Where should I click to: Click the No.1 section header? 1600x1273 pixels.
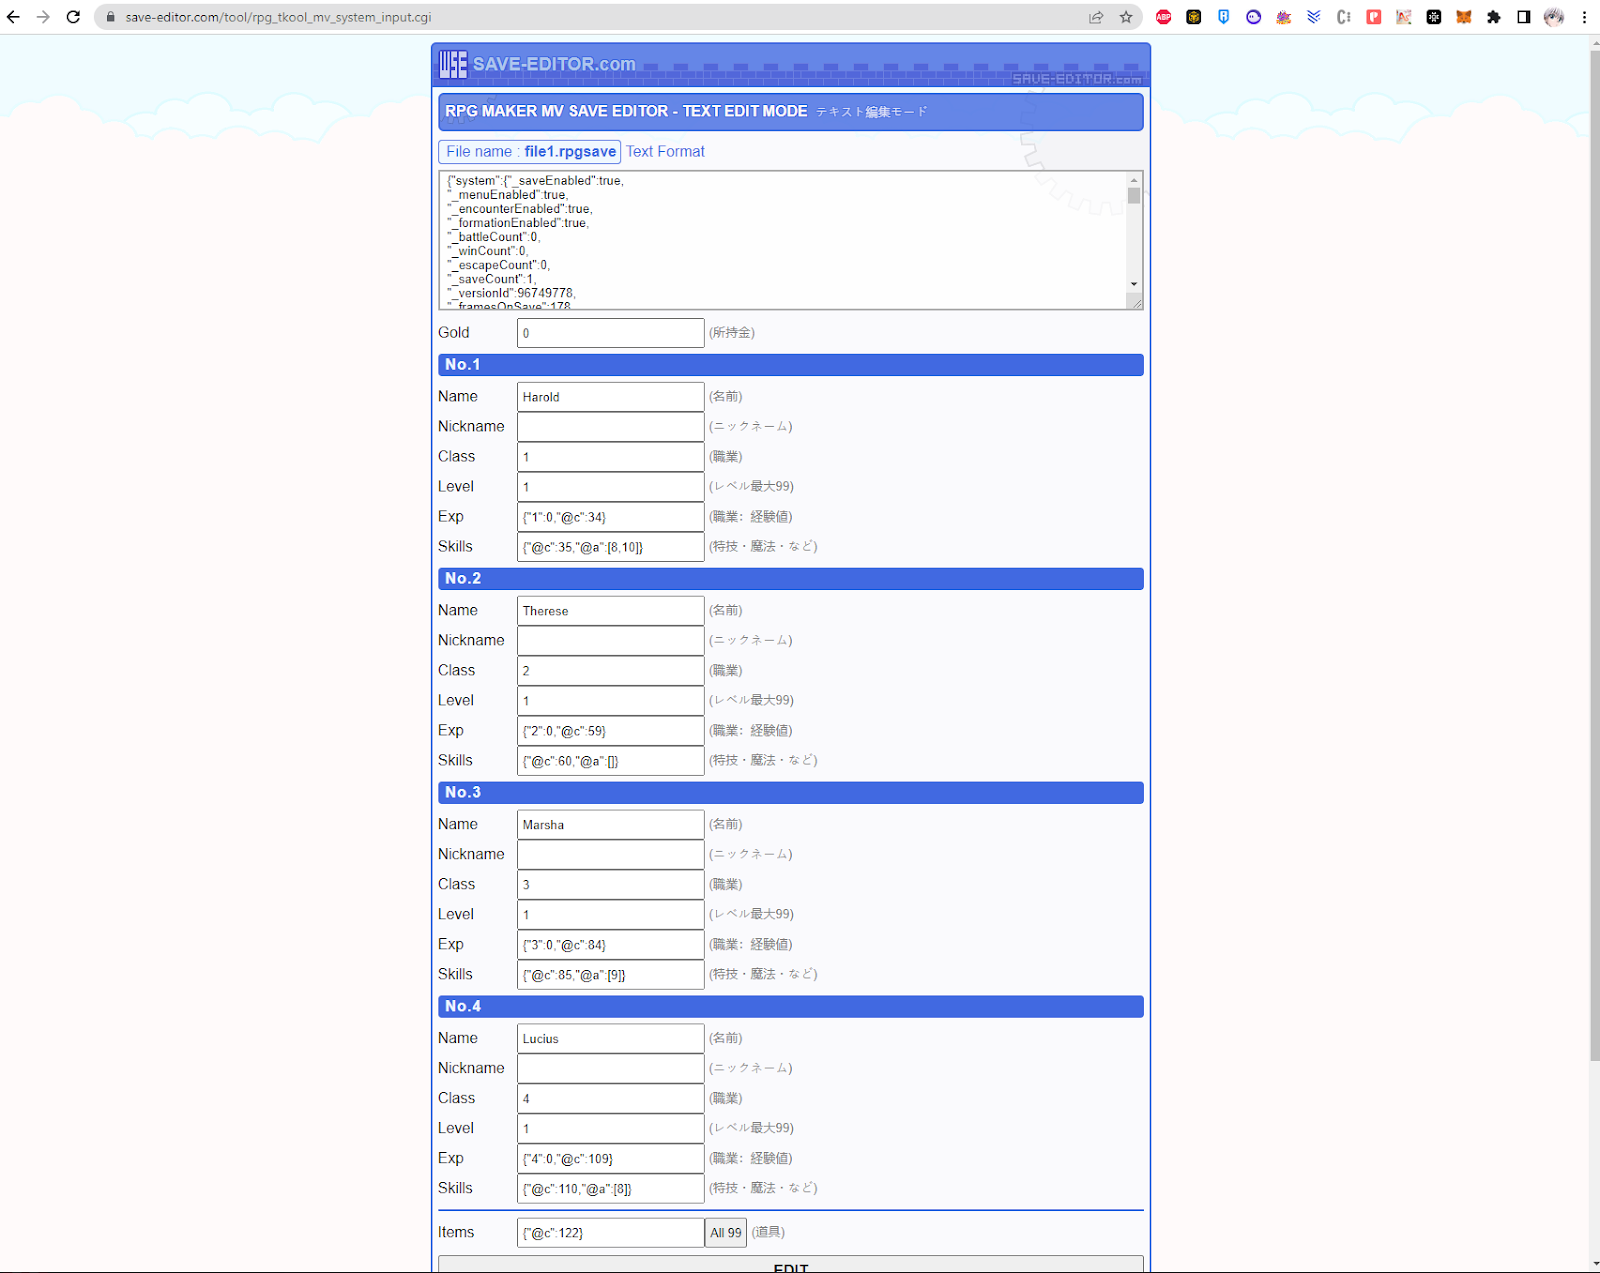click(x=791, y=365)
